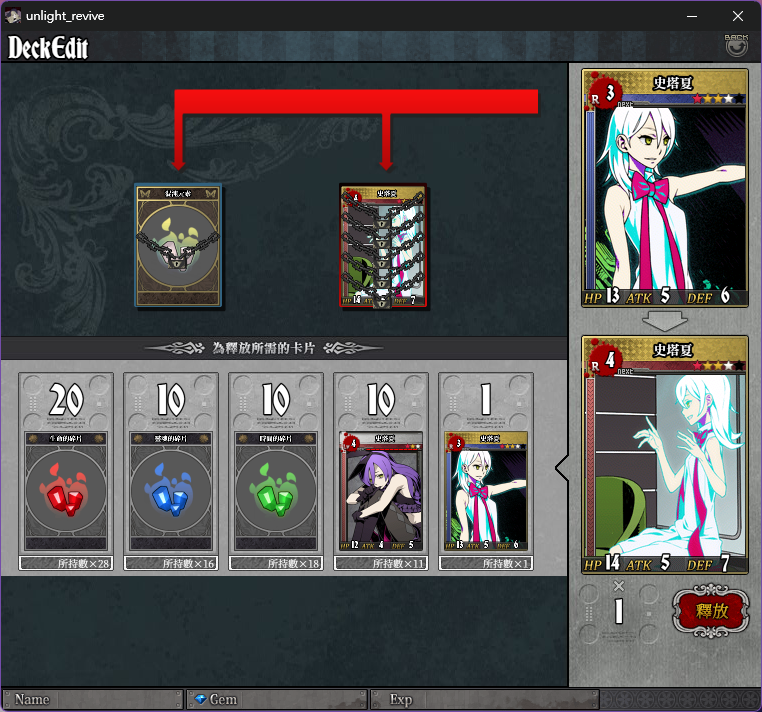
Task: Select the red gem fragment card
Action: (x=66, y=491)
